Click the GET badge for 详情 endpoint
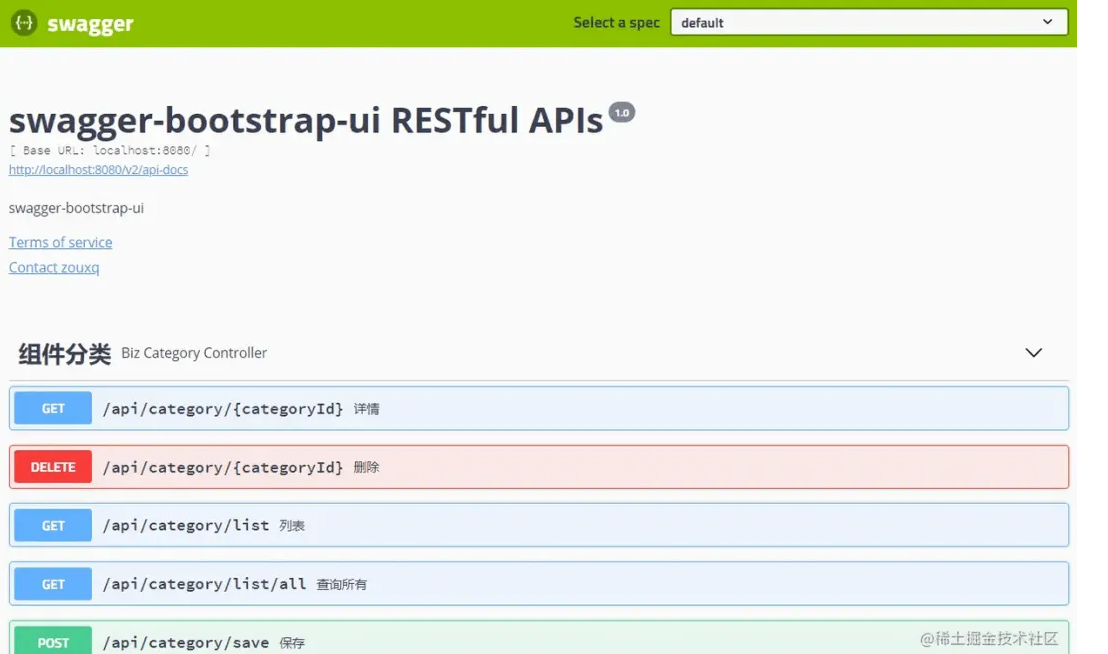This screenshot has height=654, width=1108. coord(53,408)
